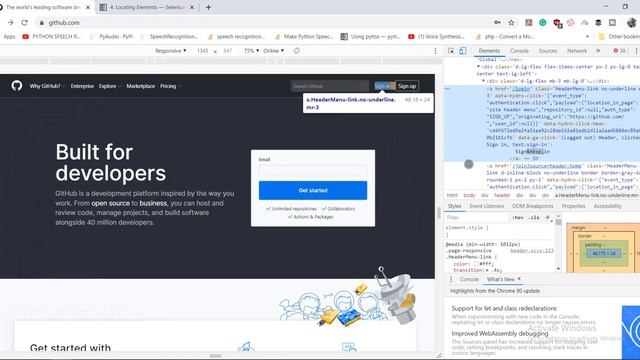Toggle the :hov element state button

(518, 218)
